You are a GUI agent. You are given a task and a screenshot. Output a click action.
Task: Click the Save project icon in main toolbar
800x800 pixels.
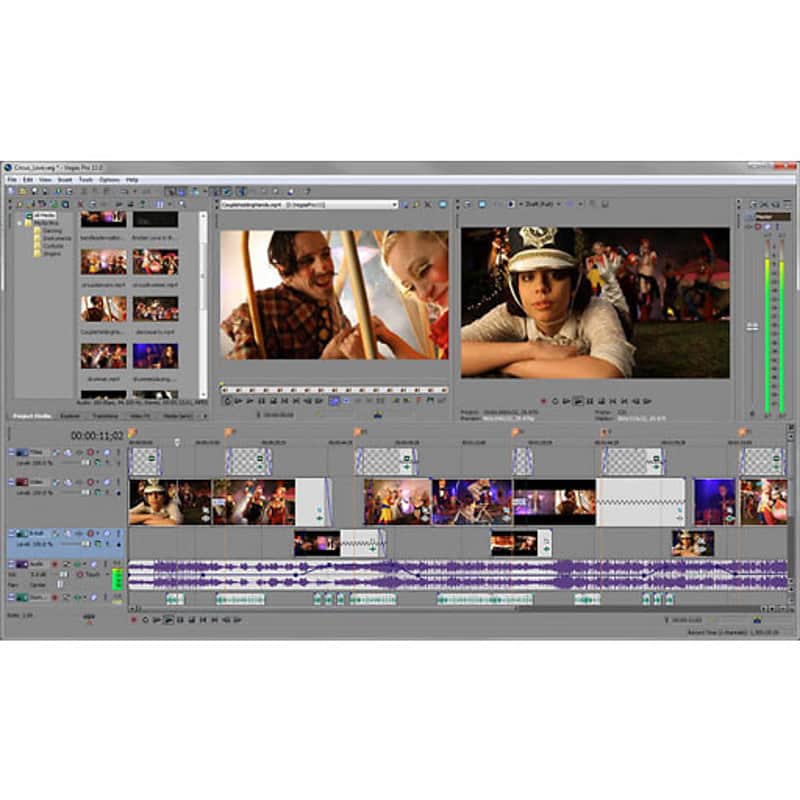click(x=34, y=191)
